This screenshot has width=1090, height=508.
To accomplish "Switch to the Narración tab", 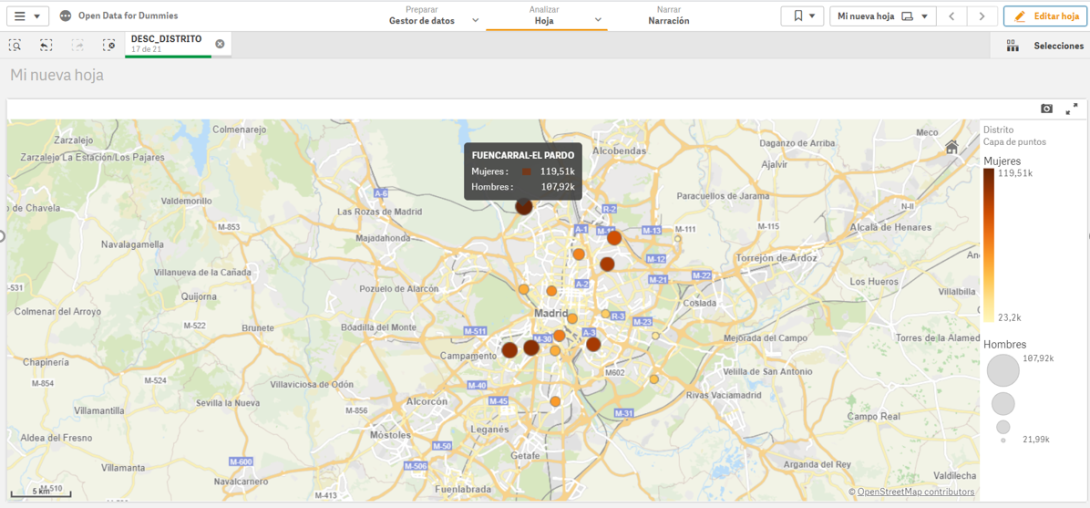I will pyautogui.click(x=668, y=15).
